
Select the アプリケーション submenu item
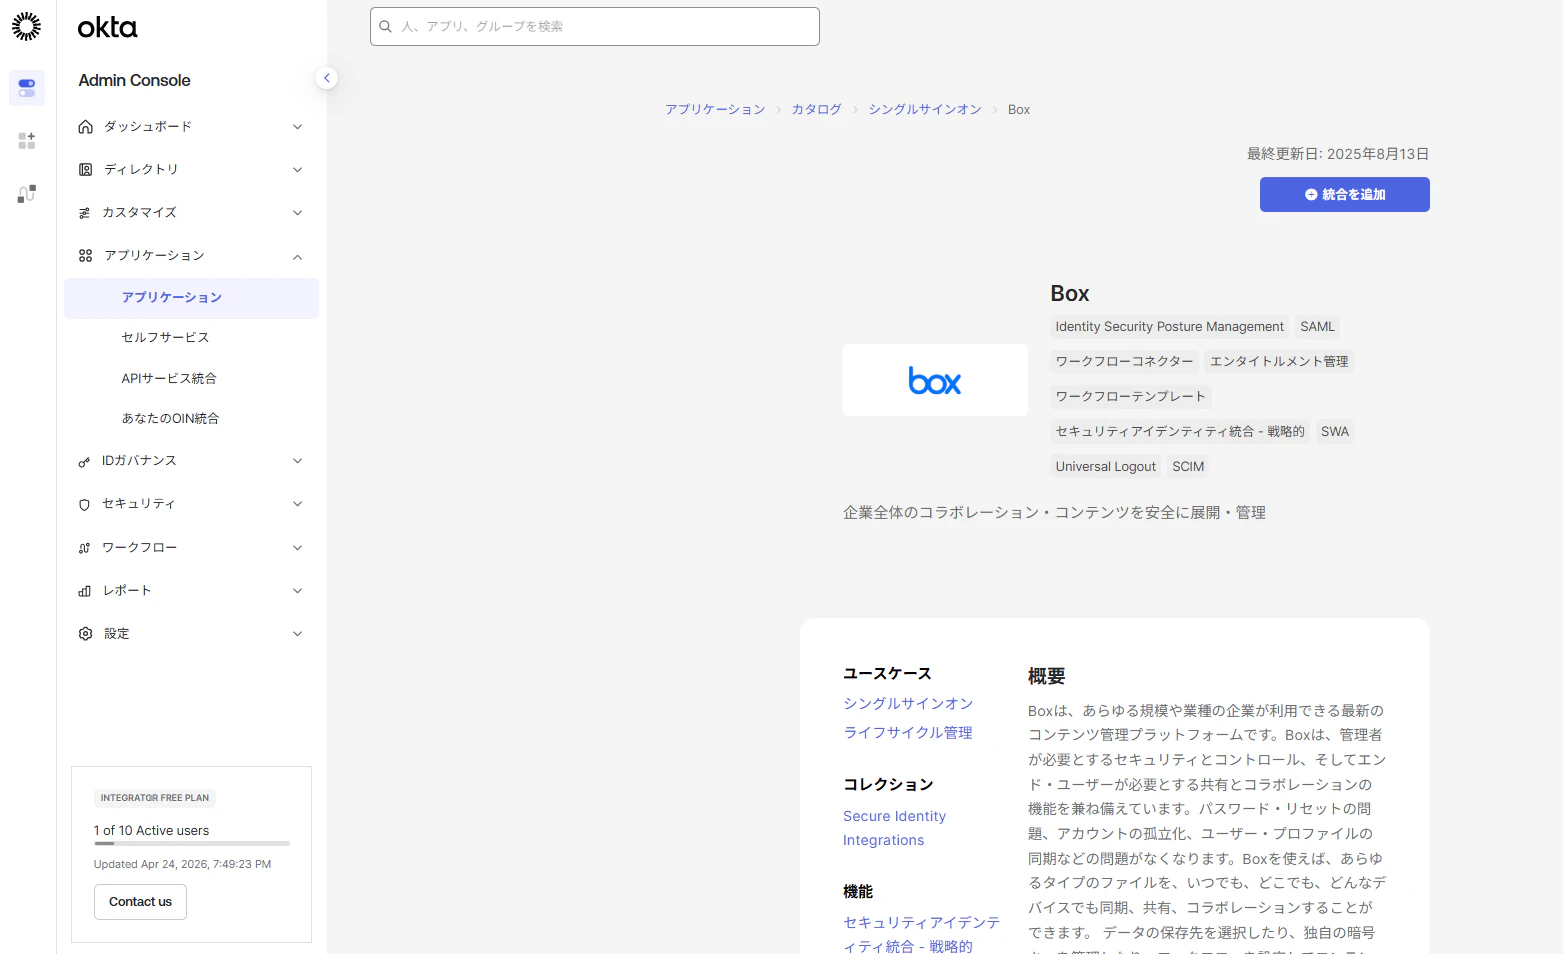191,298
